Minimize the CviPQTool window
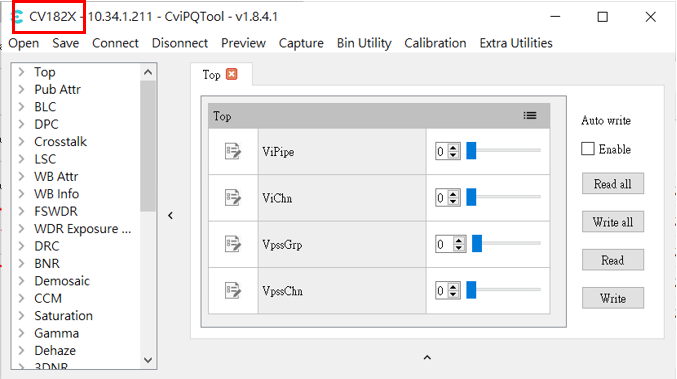 point(555,17)
